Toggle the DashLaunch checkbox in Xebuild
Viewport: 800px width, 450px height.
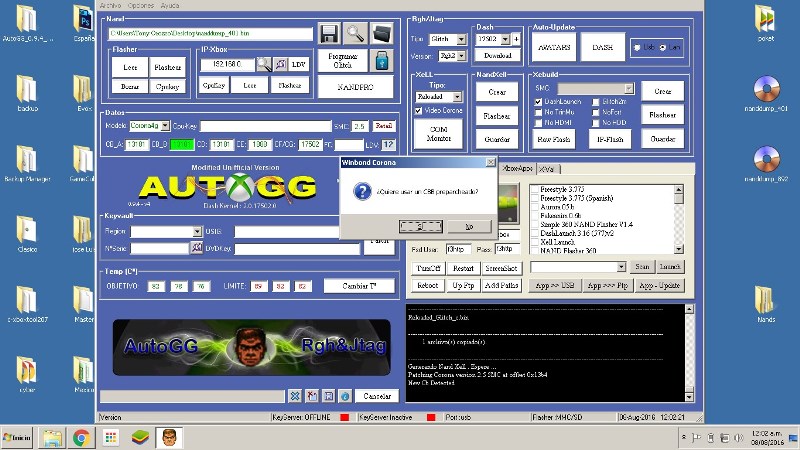coord(539,101)
